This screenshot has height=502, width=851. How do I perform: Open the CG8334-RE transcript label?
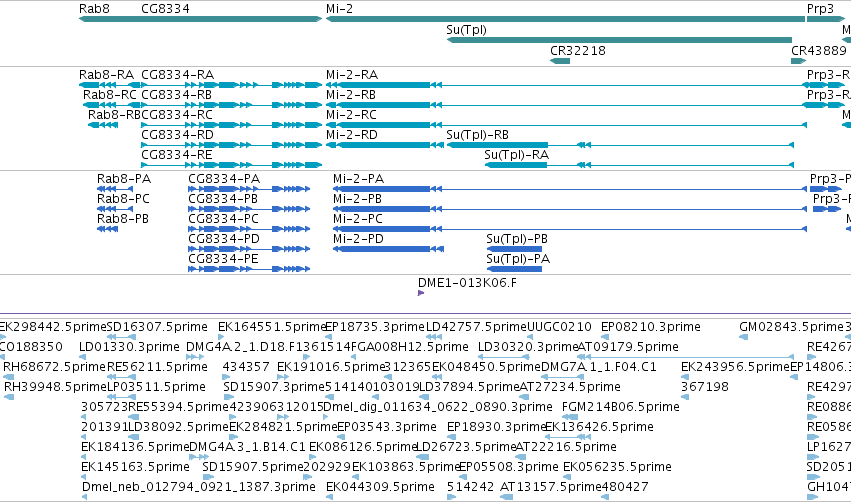coord(176,155)
